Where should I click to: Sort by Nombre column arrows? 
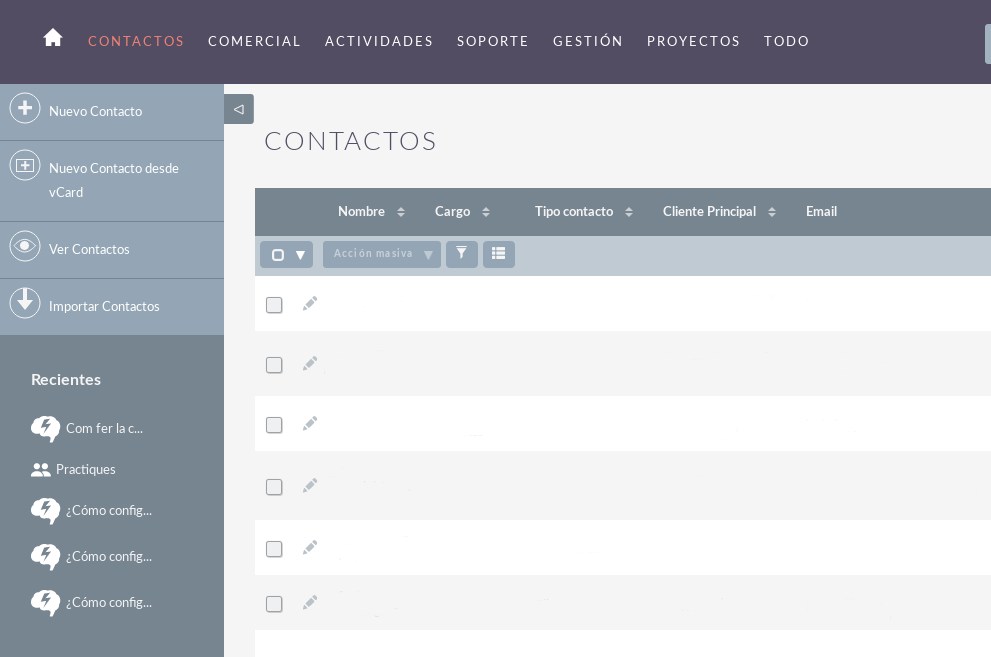[401, 212]
